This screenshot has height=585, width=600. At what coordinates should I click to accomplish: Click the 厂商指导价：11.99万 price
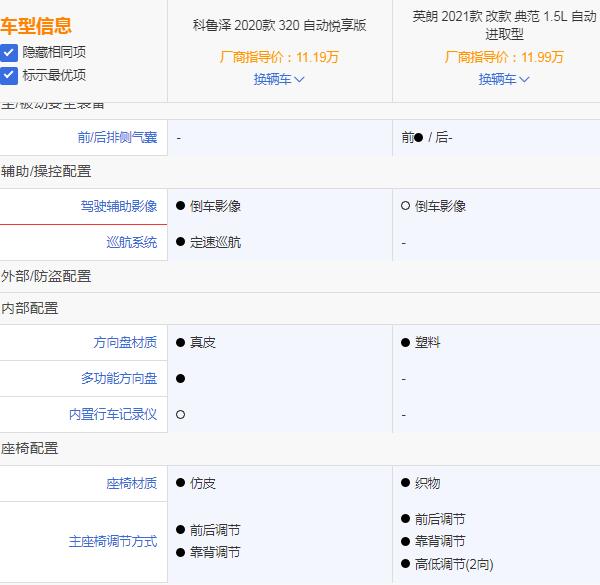tap(504, 57)
